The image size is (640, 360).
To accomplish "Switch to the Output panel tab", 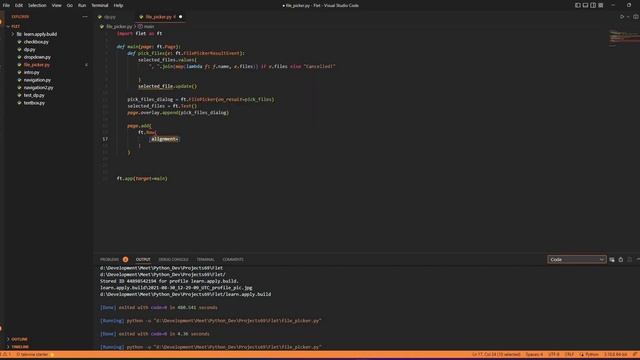I will pyautogui.click(x=143, y=260).
